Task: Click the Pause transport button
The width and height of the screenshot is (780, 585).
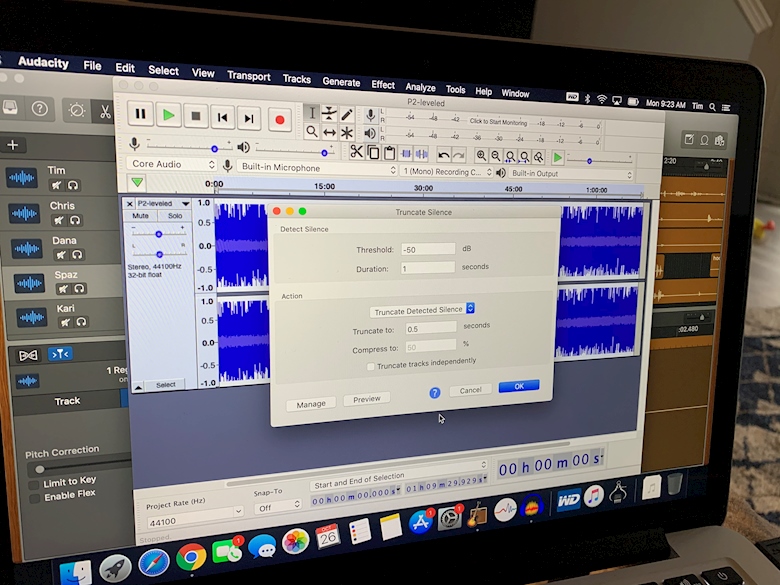Action: (x=140, y=114)
